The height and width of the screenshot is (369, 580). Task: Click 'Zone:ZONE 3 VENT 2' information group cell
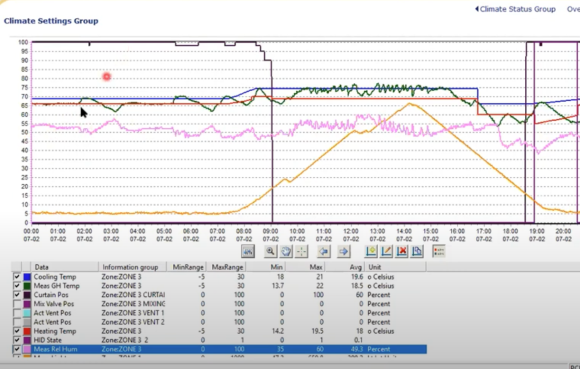coord(133,322)
